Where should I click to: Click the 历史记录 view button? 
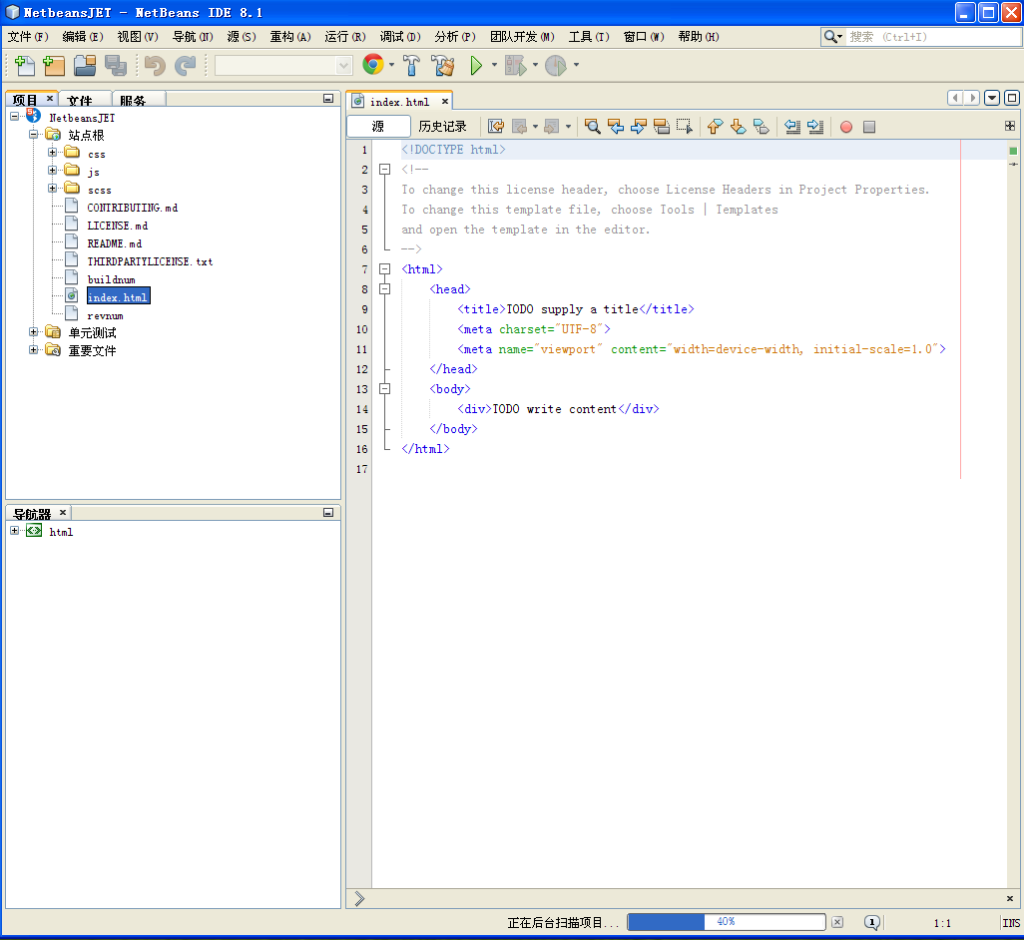pos(443,127)
